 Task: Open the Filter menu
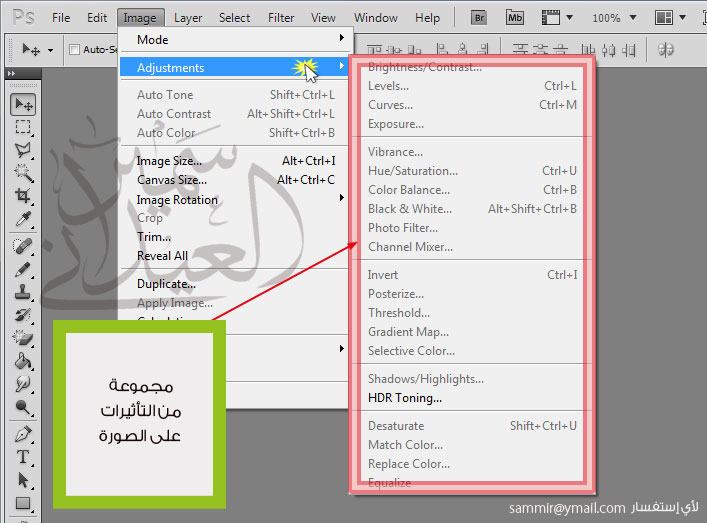click(281, 18)
